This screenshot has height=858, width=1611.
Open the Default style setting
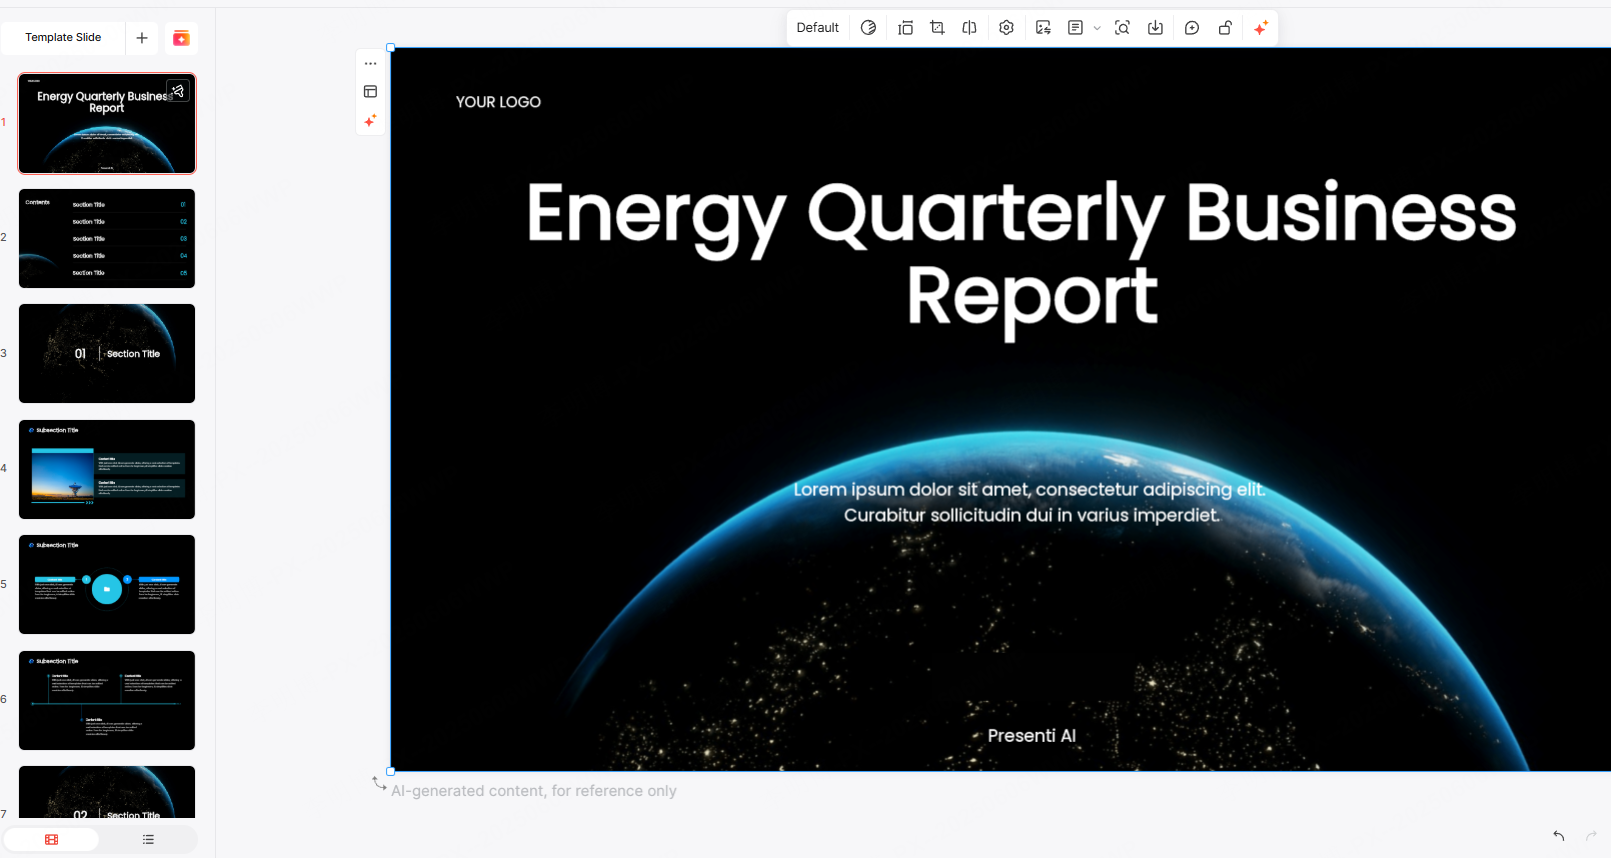(817, 28)
